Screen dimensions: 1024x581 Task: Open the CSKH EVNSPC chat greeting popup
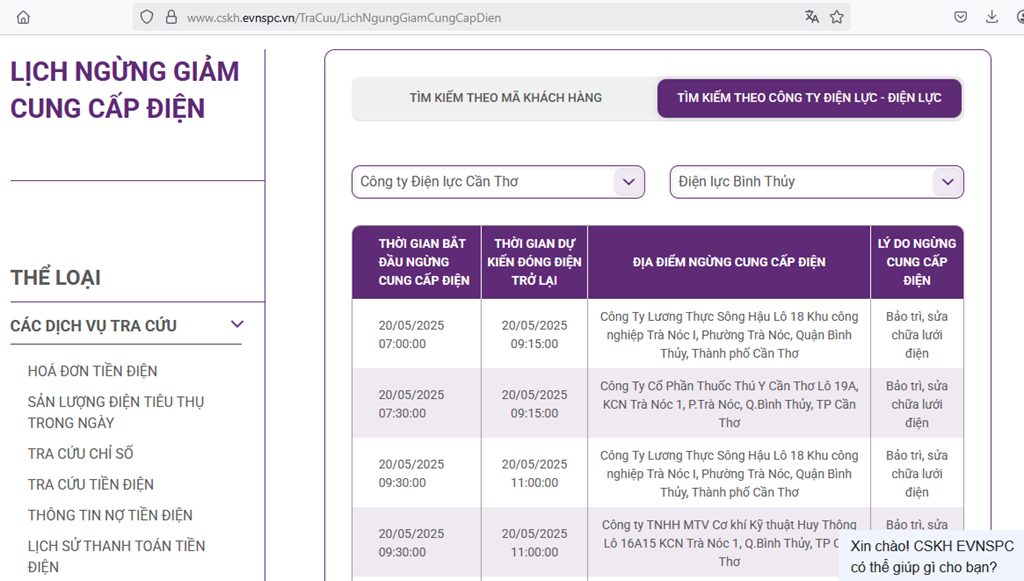(930, 556)
